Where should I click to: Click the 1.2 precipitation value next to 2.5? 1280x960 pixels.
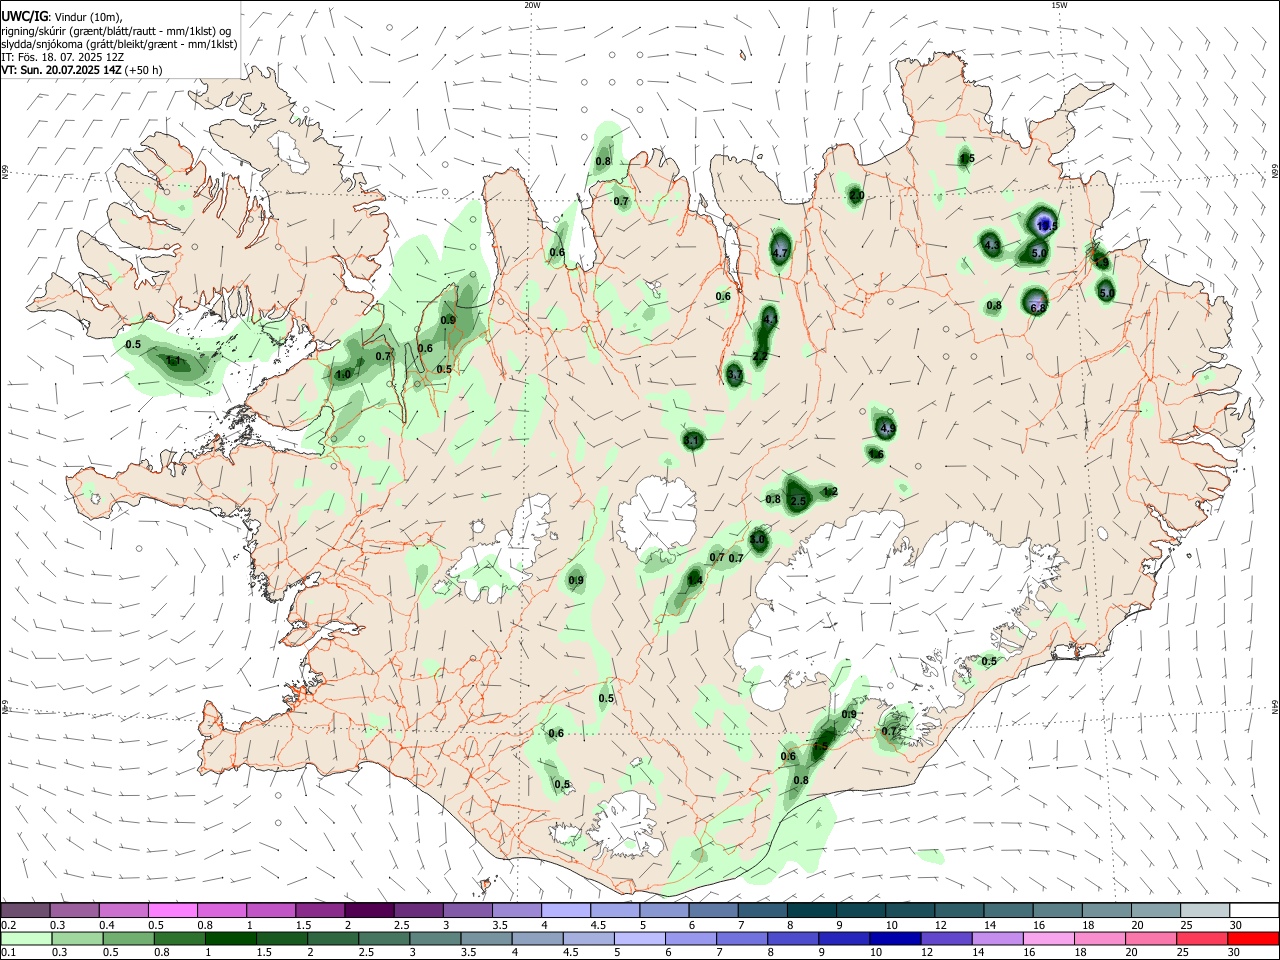829,492
